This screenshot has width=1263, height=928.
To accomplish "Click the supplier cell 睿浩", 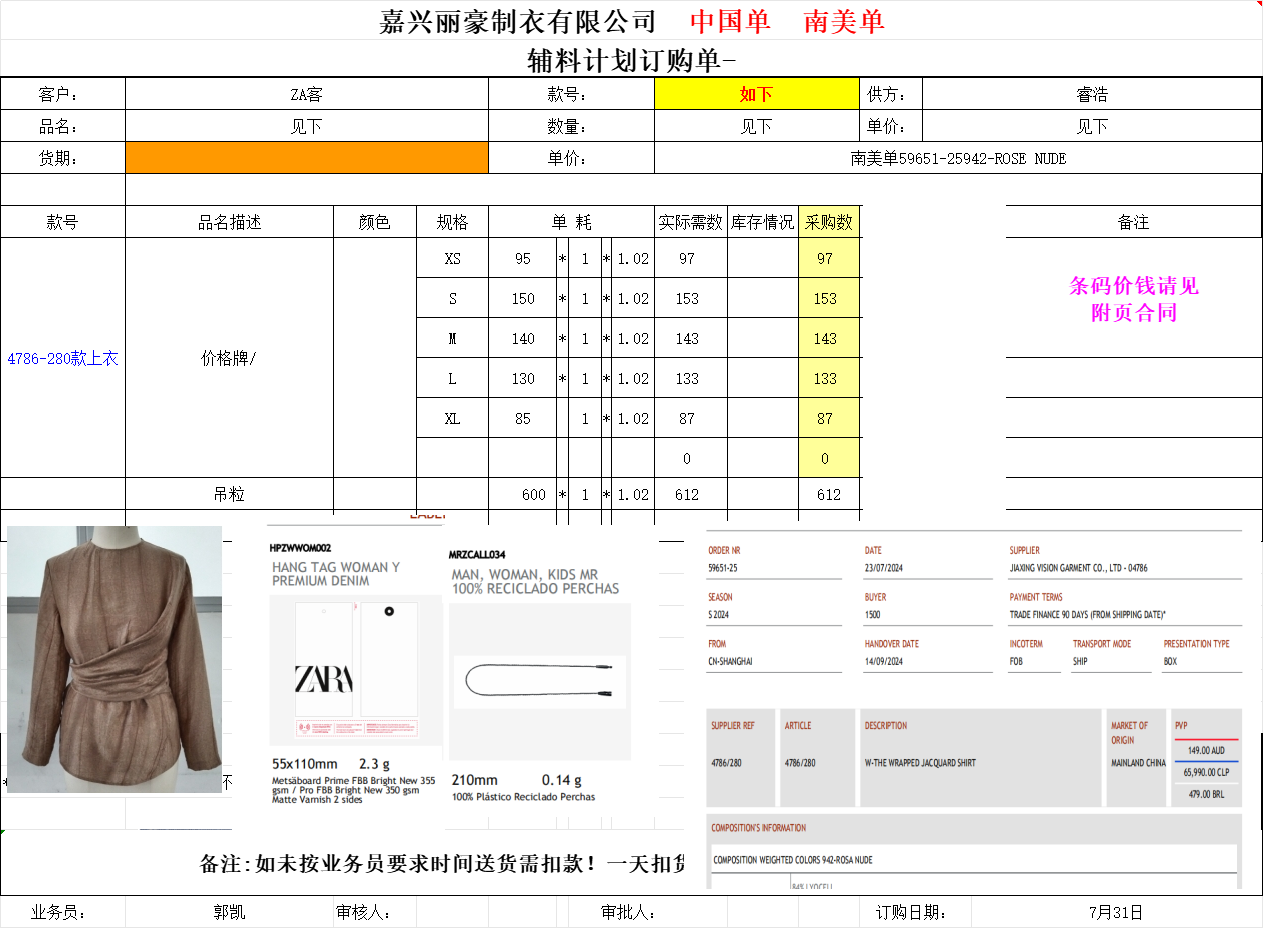I will tap(1091, 95).
